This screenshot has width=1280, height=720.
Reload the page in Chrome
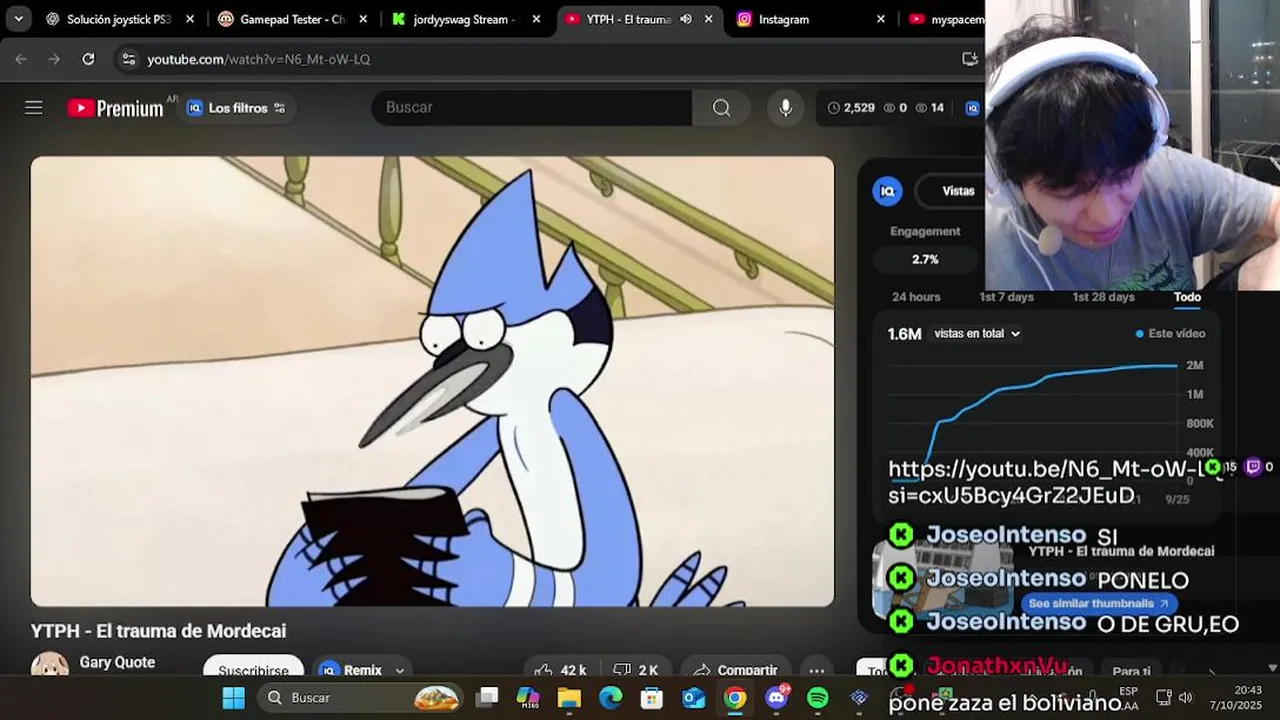(88, 59)
